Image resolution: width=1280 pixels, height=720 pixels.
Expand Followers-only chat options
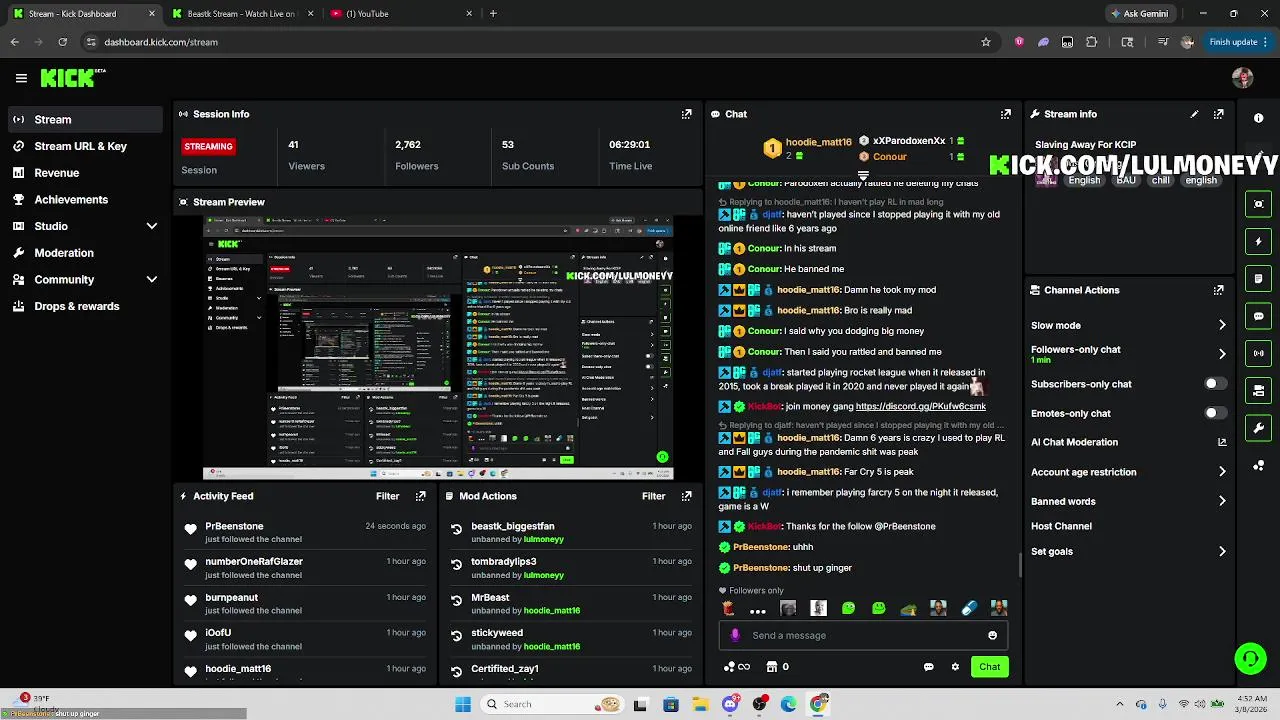coord(1222,354)
